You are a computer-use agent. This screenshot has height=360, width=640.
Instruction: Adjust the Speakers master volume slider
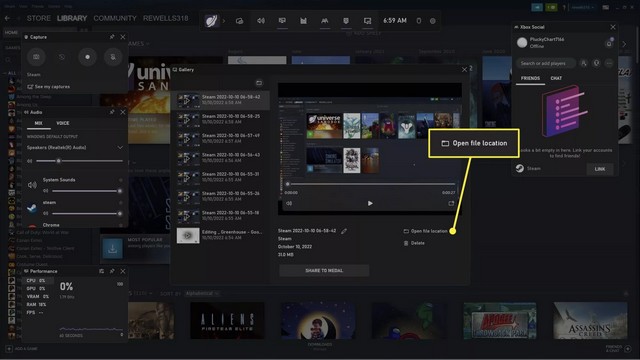(x=80, y=161)
